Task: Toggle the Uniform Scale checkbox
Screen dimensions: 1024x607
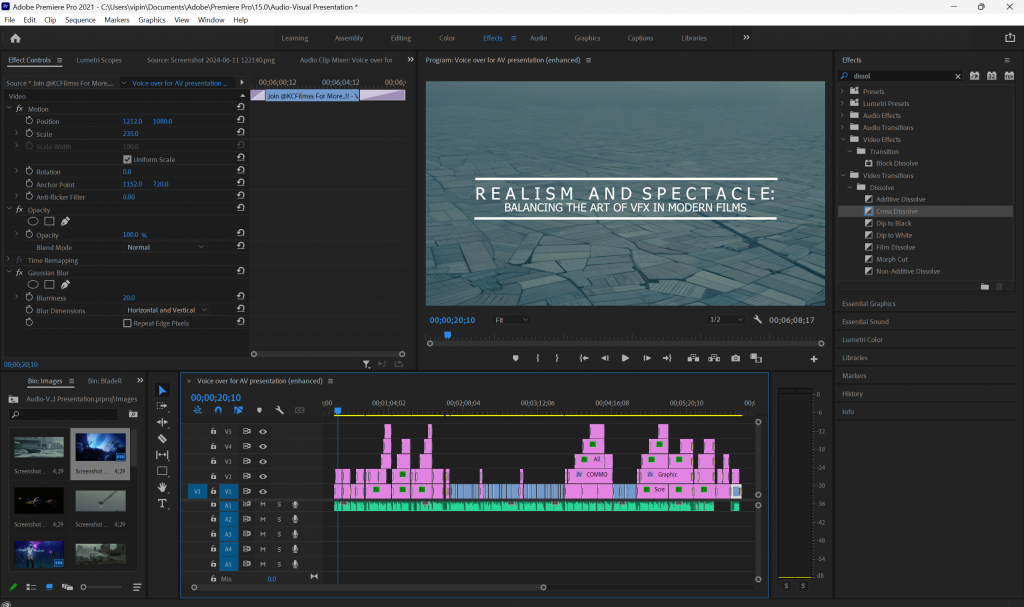Action: [127, 159]
